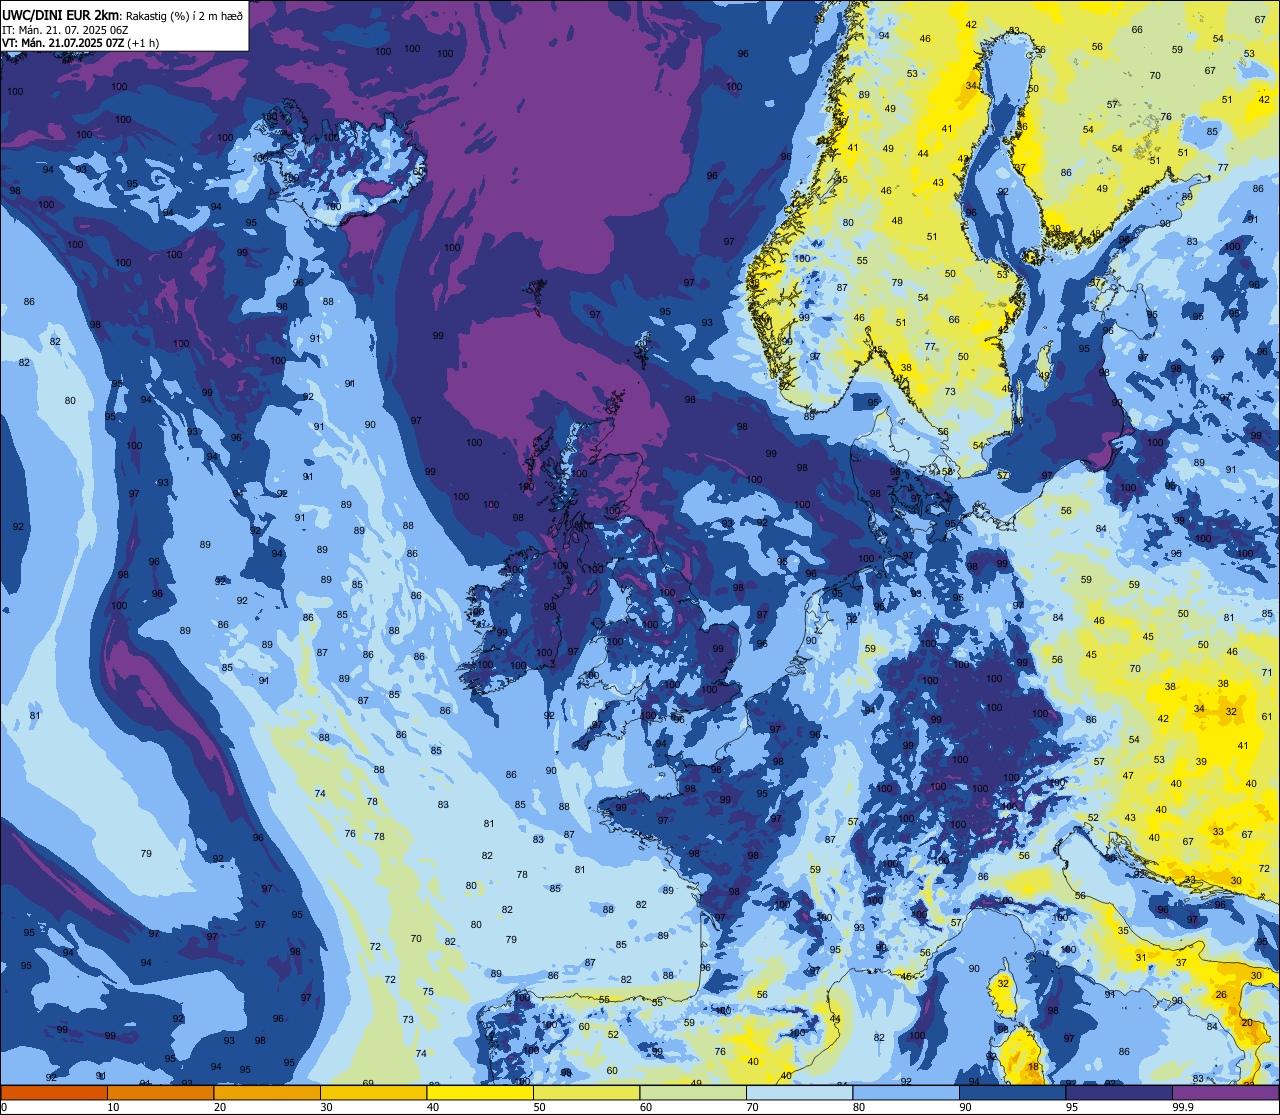Select the orange 10–20 legend swatch

160,1092
